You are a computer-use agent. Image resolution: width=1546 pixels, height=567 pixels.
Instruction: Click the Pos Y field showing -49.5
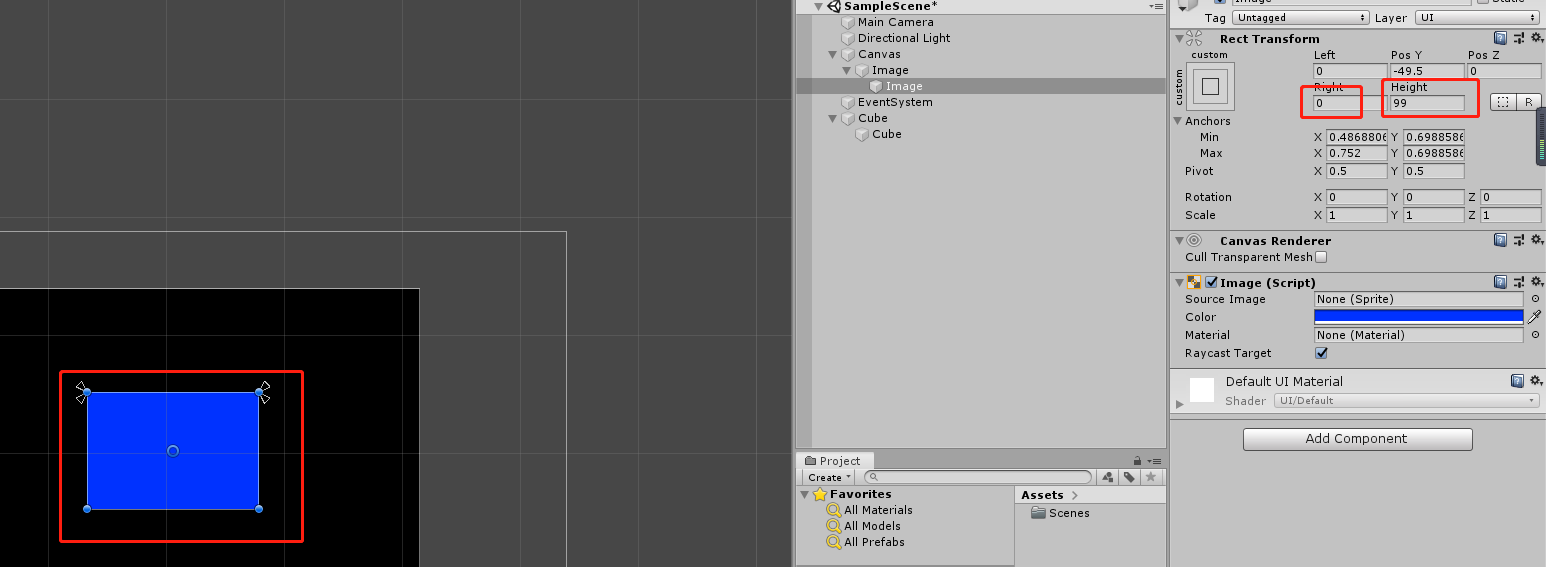(1427, 71)
